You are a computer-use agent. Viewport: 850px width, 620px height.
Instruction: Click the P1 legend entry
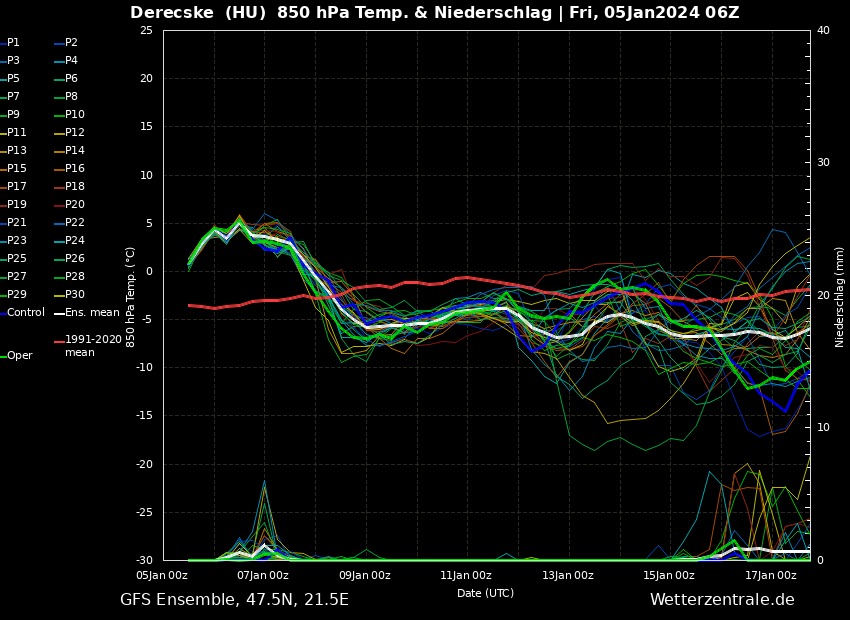pos(13,43)
